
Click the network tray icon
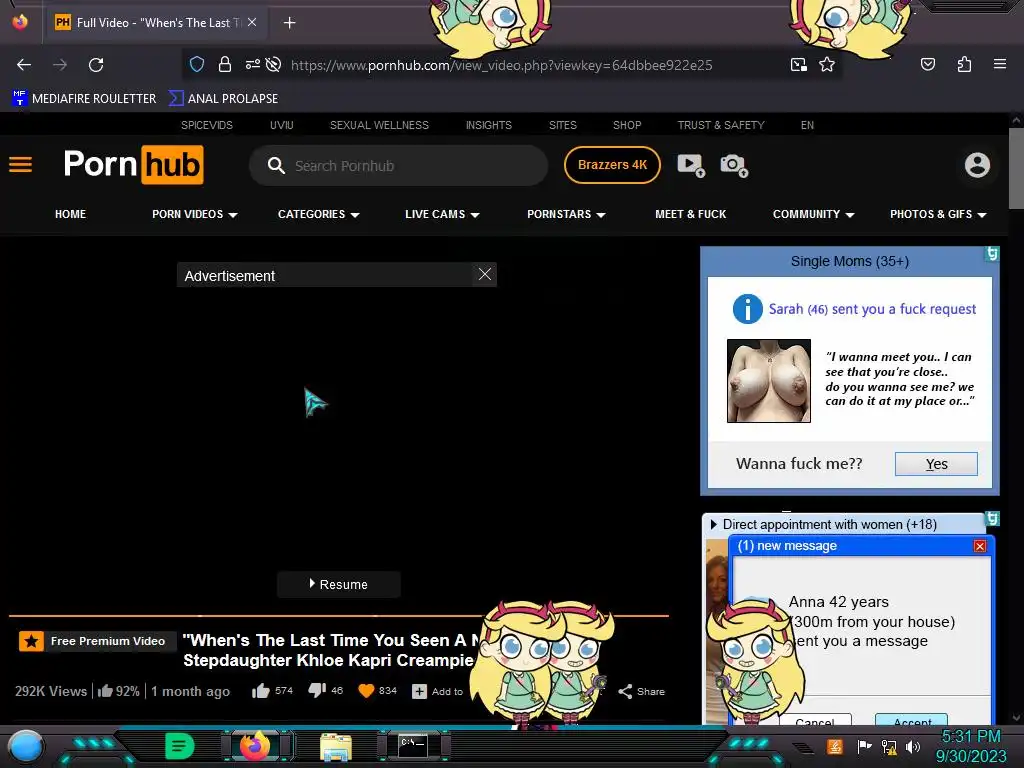pos(889,746)
